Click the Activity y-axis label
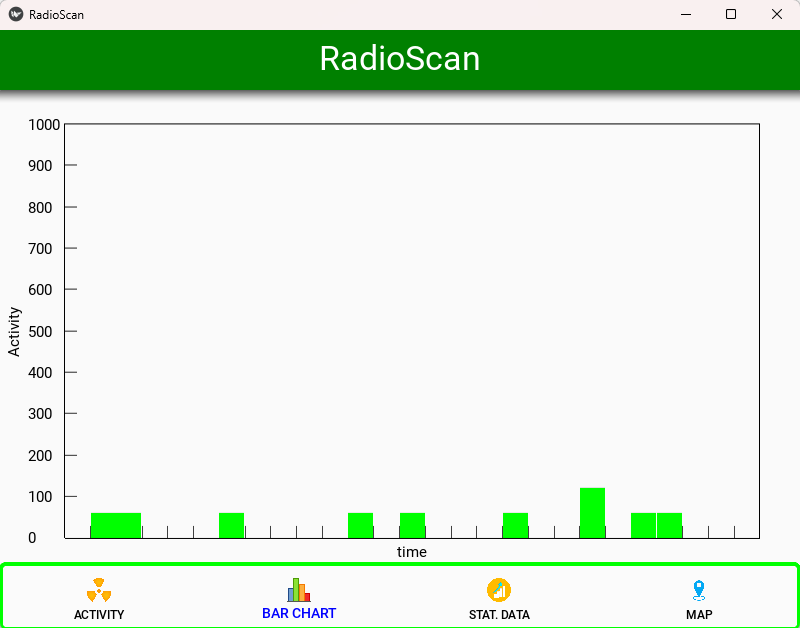This screenshot has height=628, width=800. pos(14,330)
